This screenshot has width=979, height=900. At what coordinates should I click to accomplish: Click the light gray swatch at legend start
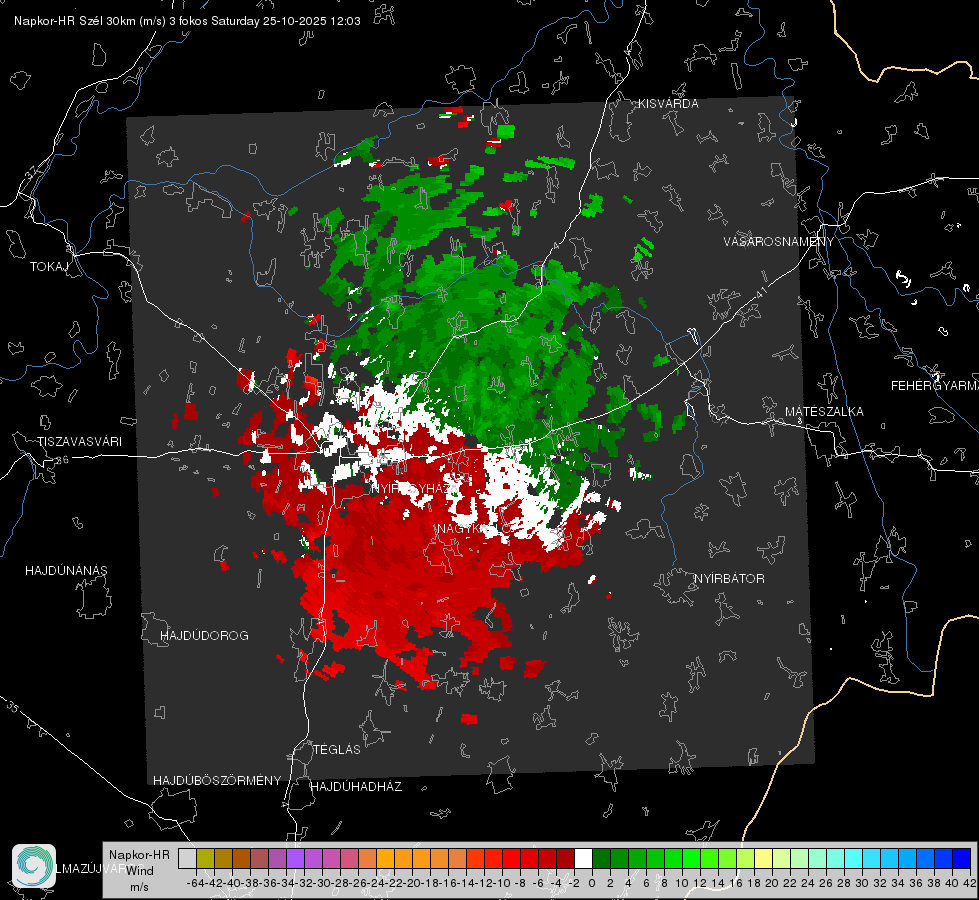(187, 859)
